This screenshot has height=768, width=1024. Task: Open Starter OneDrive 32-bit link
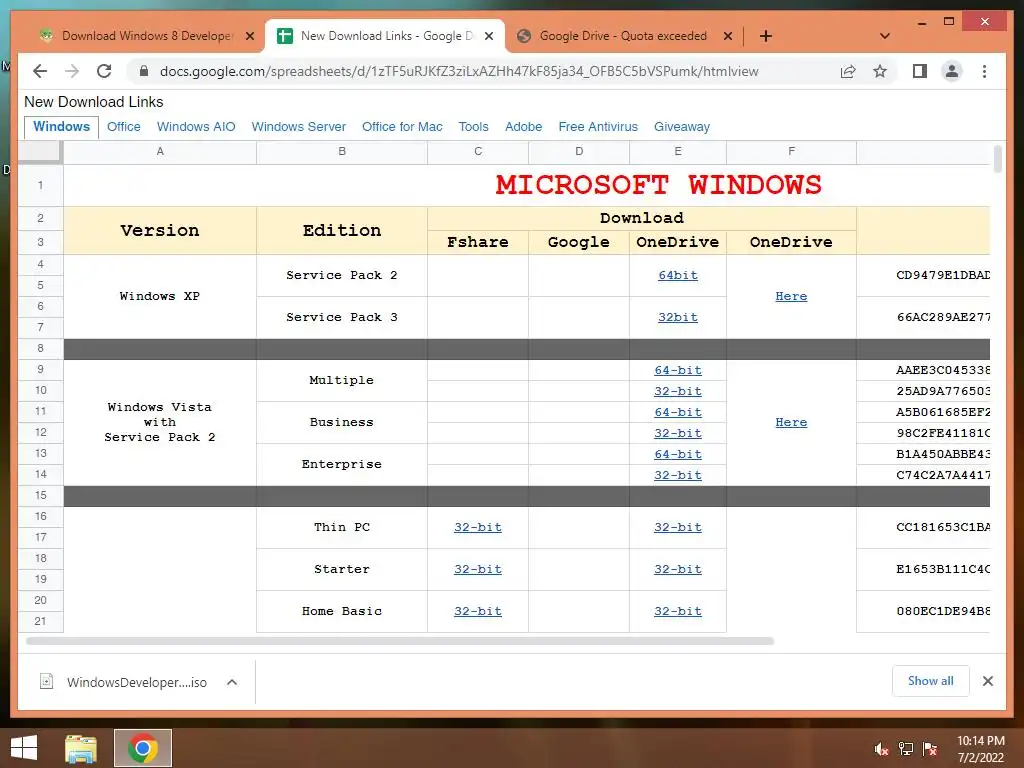(678, 569)
